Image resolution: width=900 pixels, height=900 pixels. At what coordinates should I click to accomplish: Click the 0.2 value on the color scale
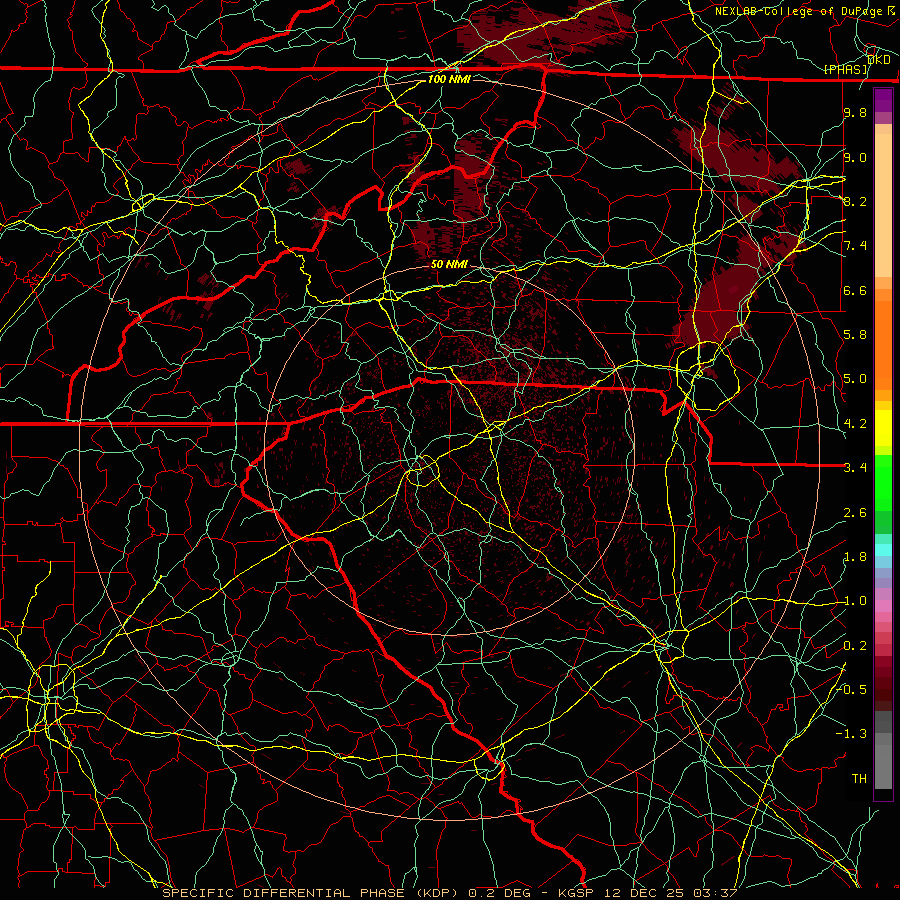tap(855, 646)
